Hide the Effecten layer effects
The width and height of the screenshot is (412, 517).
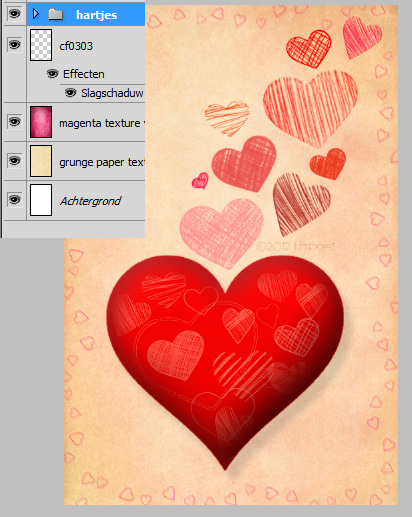[x=52, y=74]
